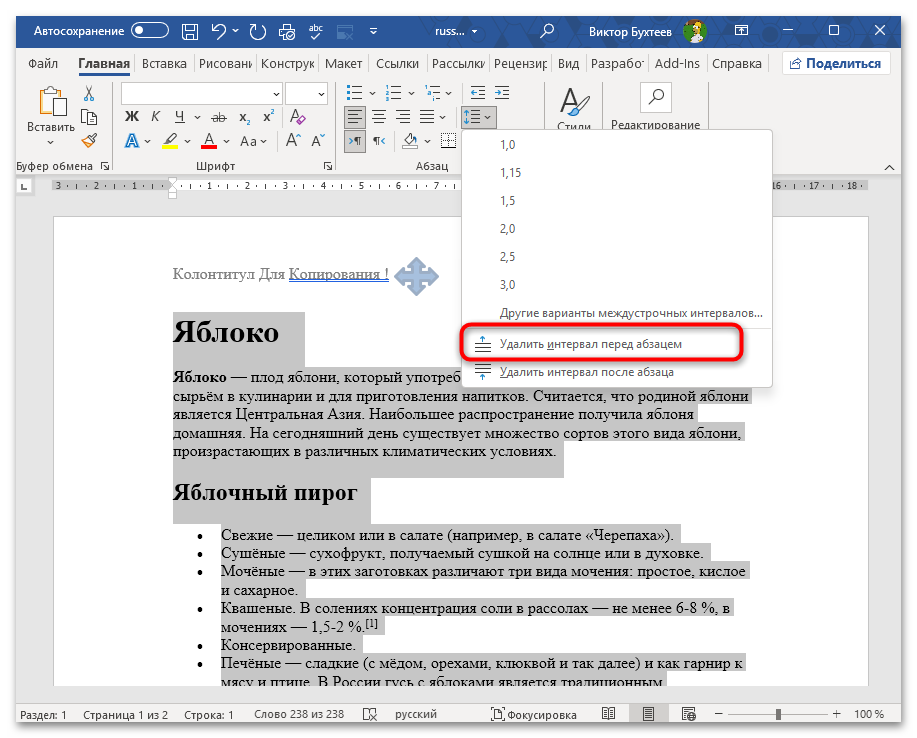Undo the last action
Screen dimensions: 917x738
pyautogui.click(x=218, y=31)
